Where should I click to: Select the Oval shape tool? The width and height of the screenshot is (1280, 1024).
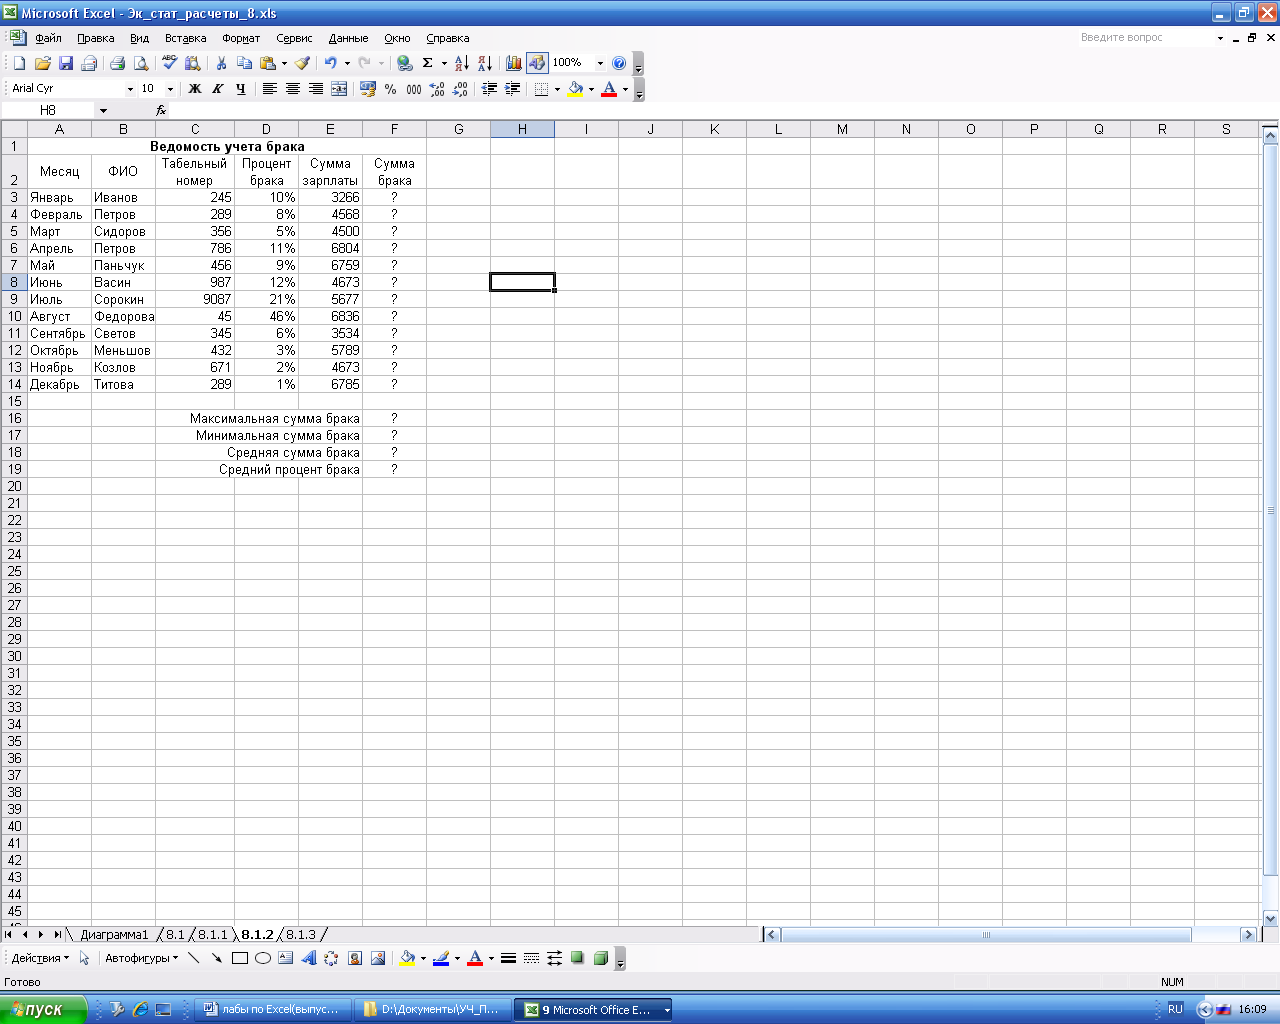(262, 958)
